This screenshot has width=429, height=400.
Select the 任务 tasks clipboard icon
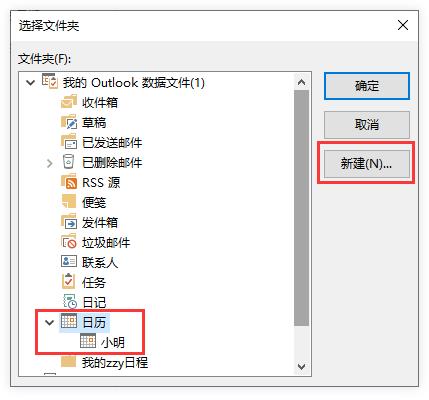click(68, 281)
